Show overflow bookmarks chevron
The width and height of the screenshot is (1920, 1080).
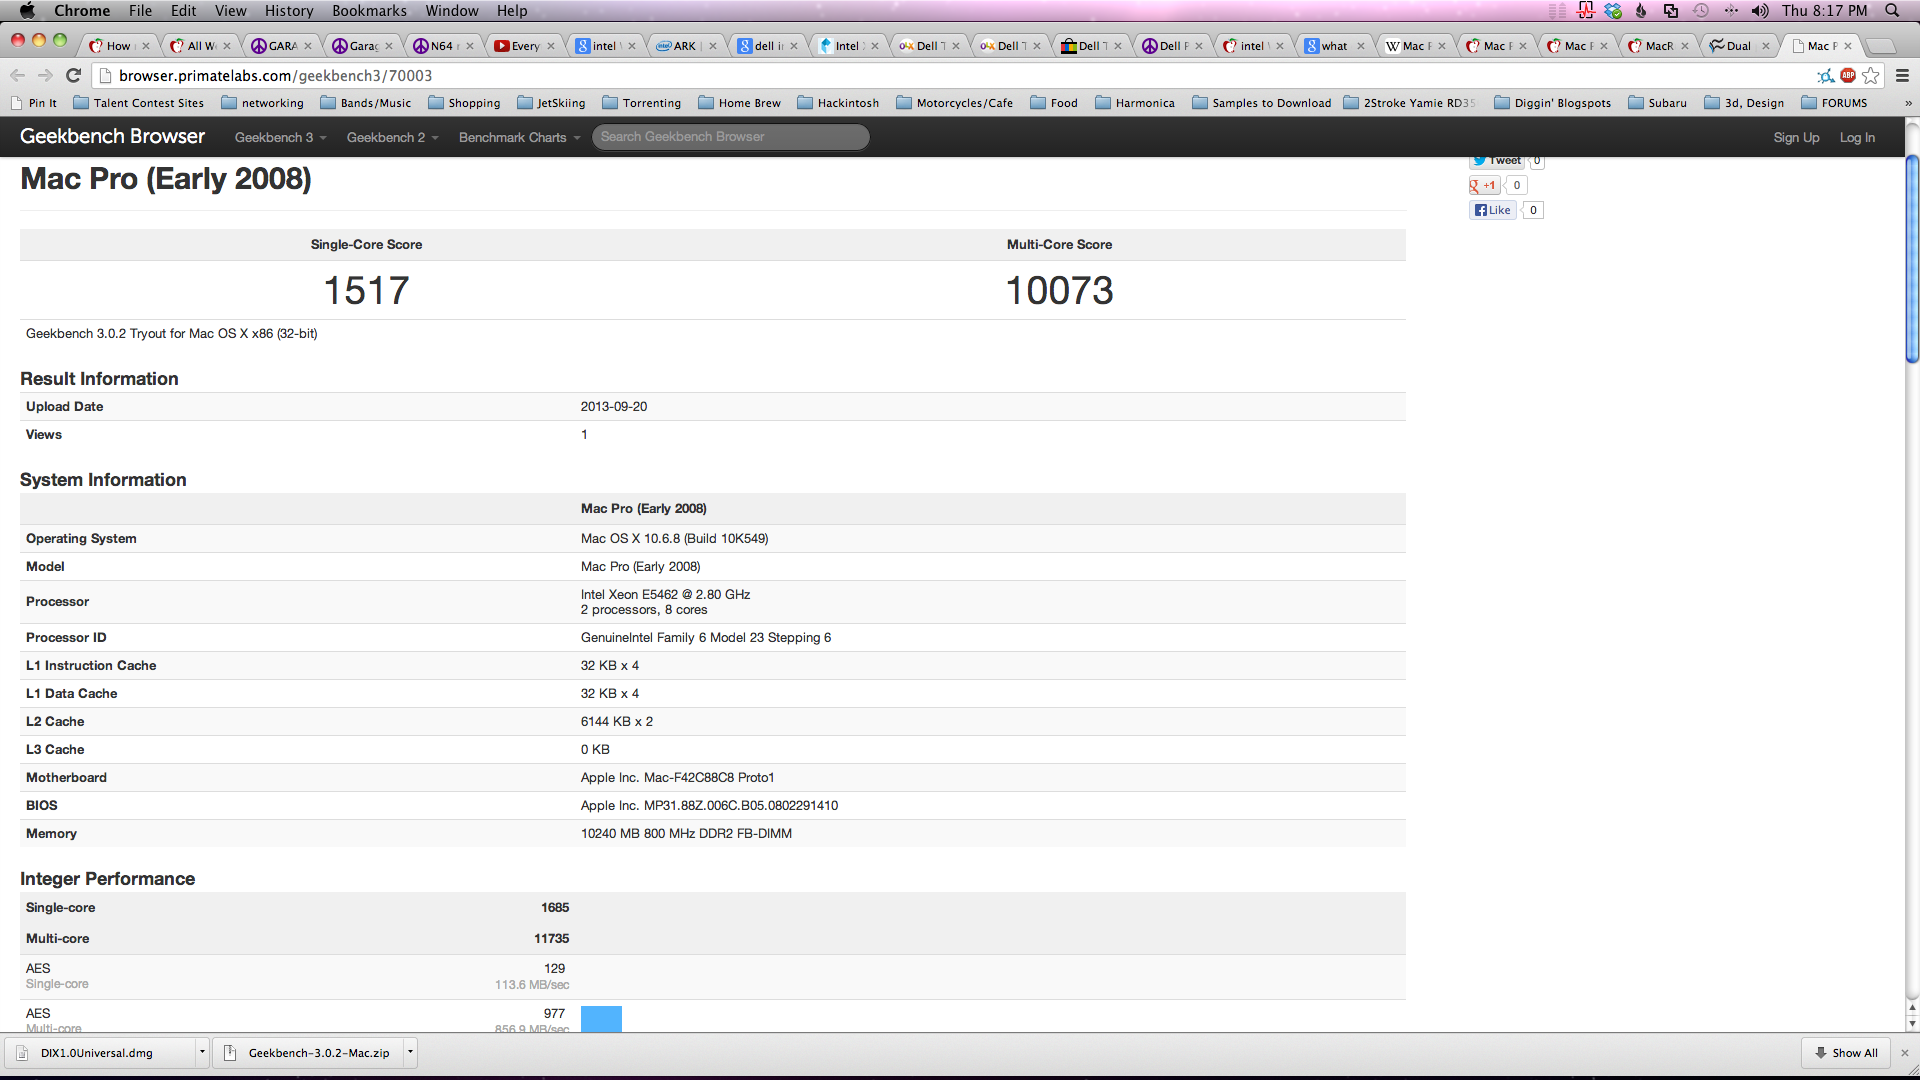(x=1908, y=103)
